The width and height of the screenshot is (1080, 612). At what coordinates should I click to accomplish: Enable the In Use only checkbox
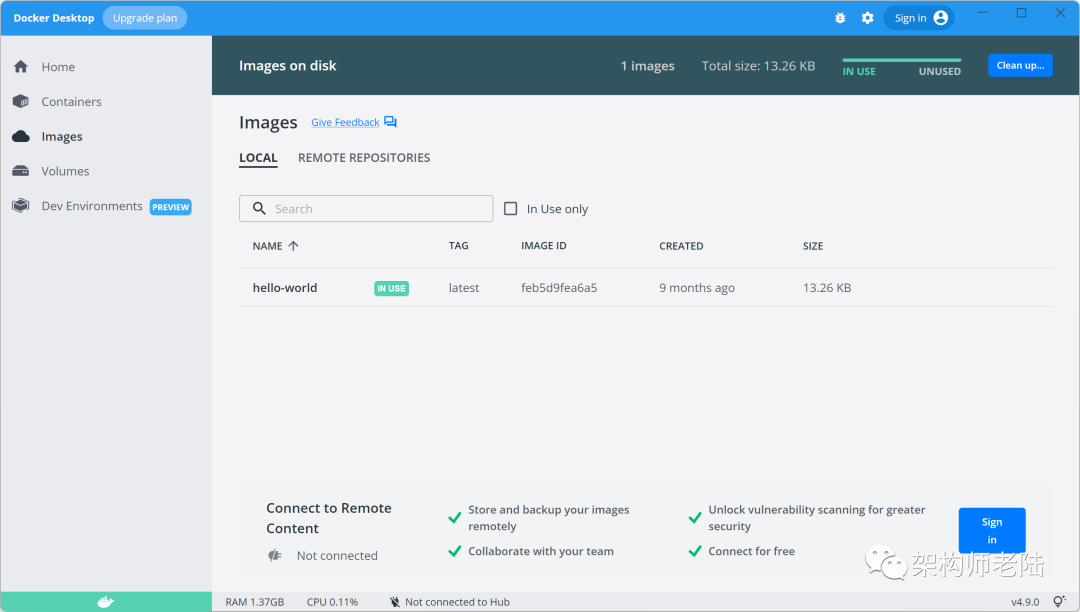(511, 209)
